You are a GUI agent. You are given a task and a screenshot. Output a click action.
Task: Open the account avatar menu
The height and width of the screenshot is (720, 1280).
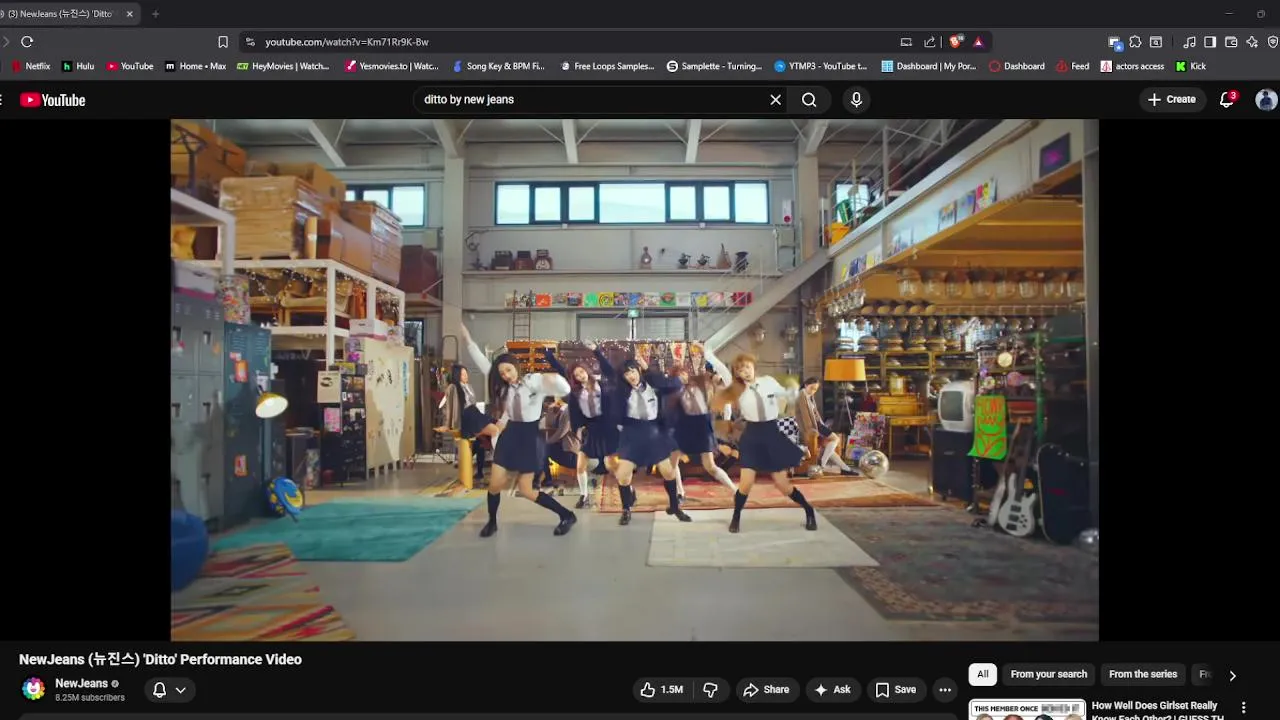click(x=1266, y=100)
